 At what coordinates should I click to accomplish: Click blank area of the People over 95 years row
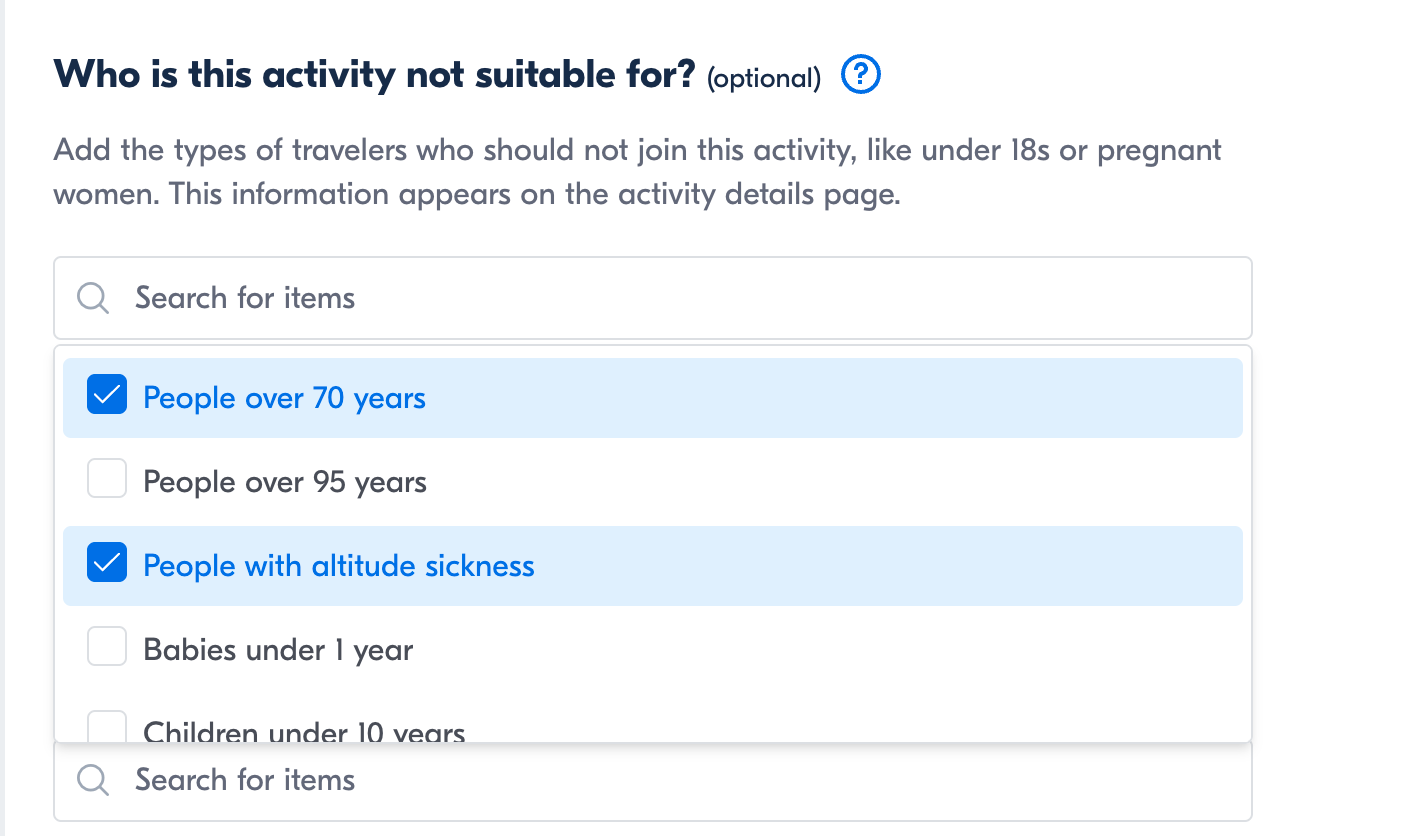click(x=830, y=482)
